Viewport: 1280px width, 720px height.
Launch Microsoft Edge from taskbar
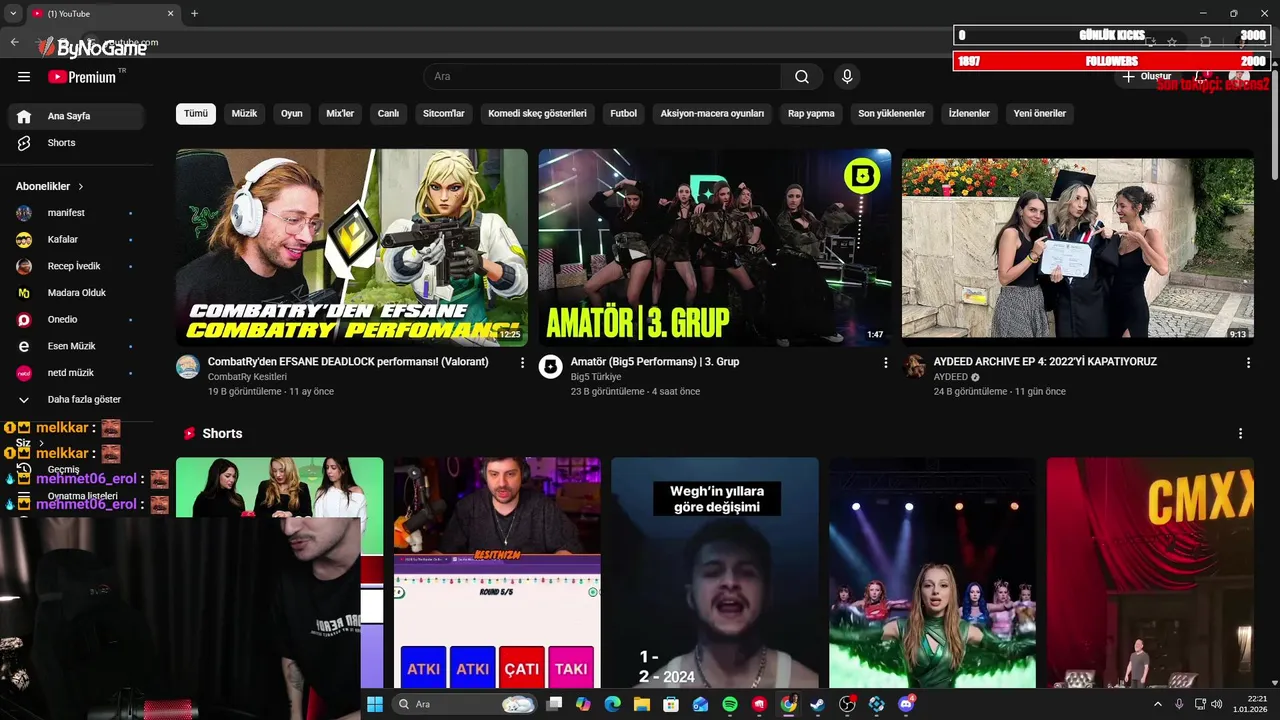pyautogui.click(x=613, y=704)
